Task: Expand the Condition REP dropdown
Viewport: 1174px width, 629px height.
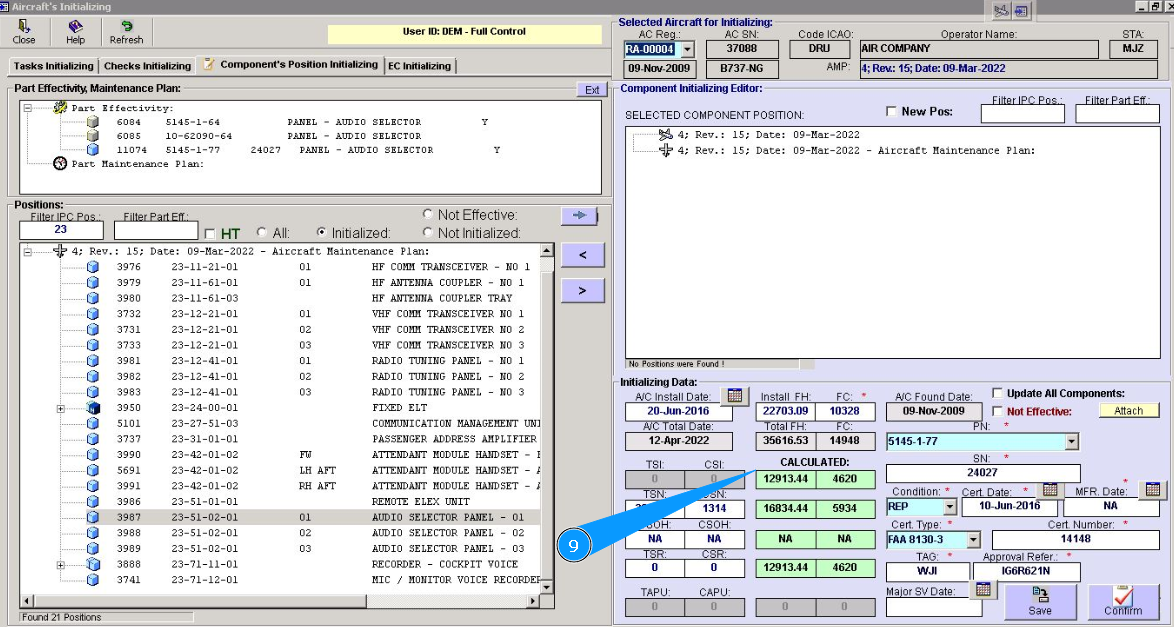Action: [949, 507]
